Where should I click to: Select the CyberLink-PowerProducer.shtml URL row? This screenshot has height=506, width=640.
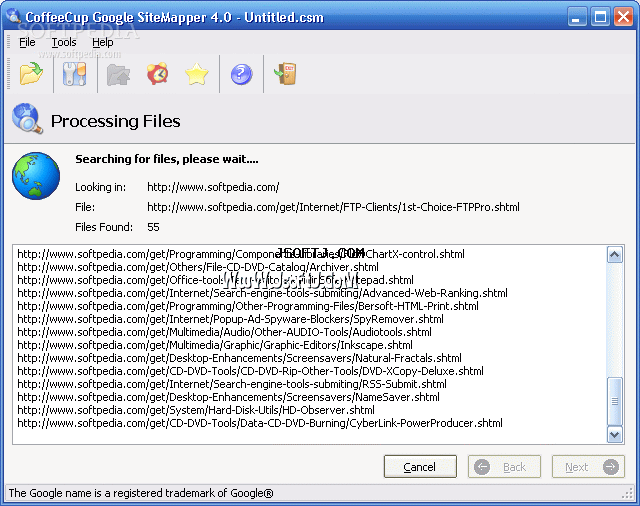pos(260,423)
